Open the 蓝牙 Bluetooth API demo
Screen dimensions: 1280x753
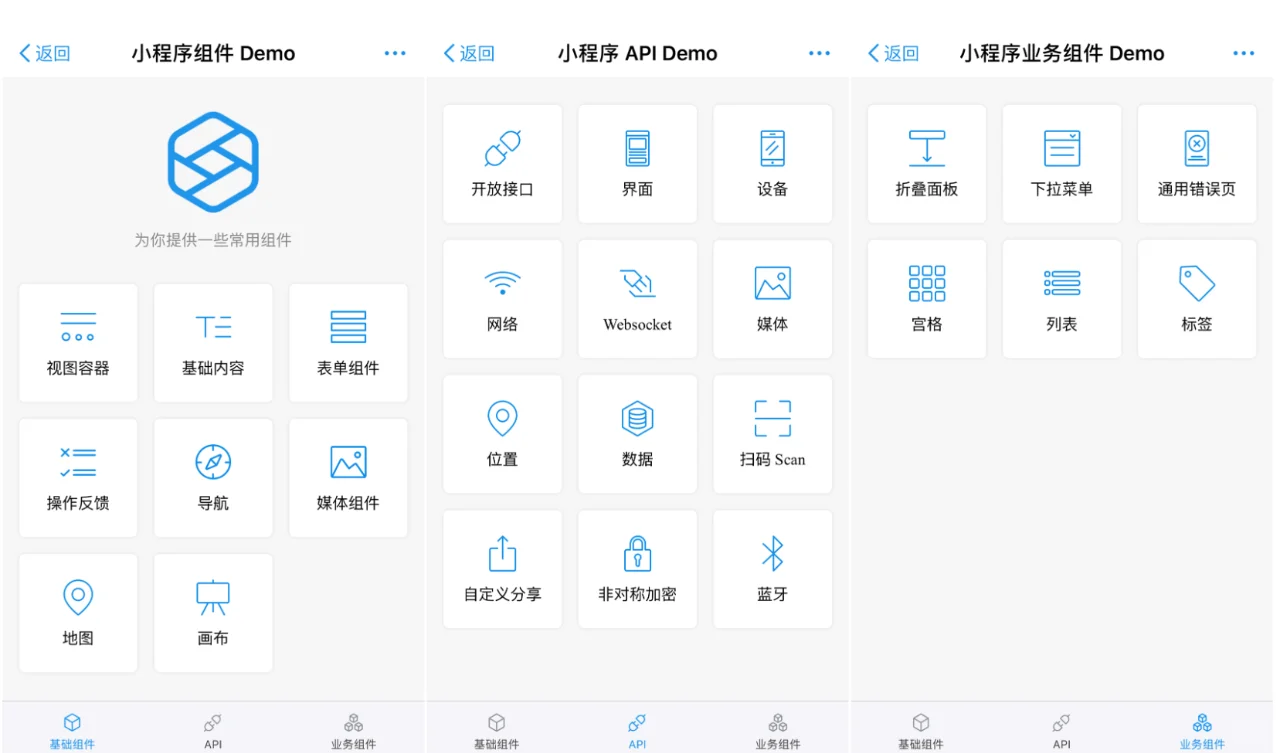772,569
